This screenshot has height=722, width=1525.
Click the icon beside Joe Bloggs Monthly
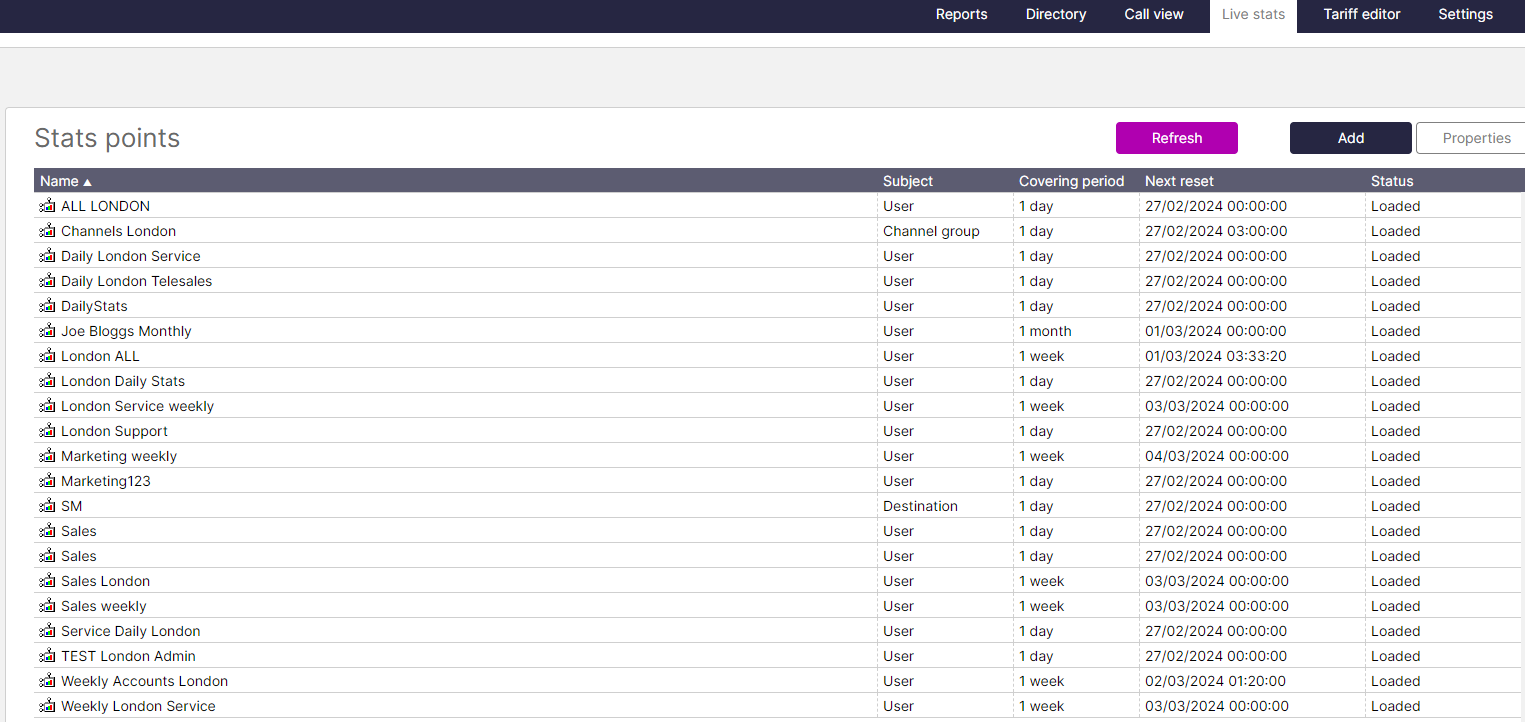47,331
